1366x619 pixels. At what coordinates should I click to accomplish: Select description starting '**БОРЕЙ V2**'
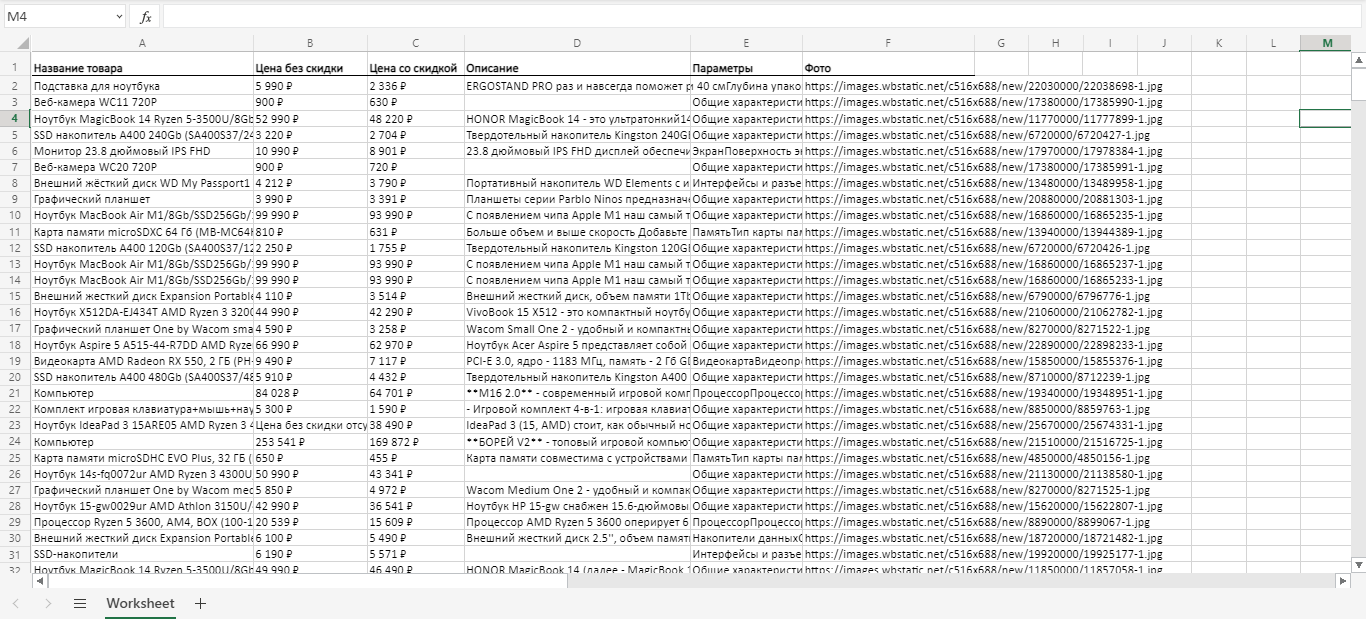578,441
